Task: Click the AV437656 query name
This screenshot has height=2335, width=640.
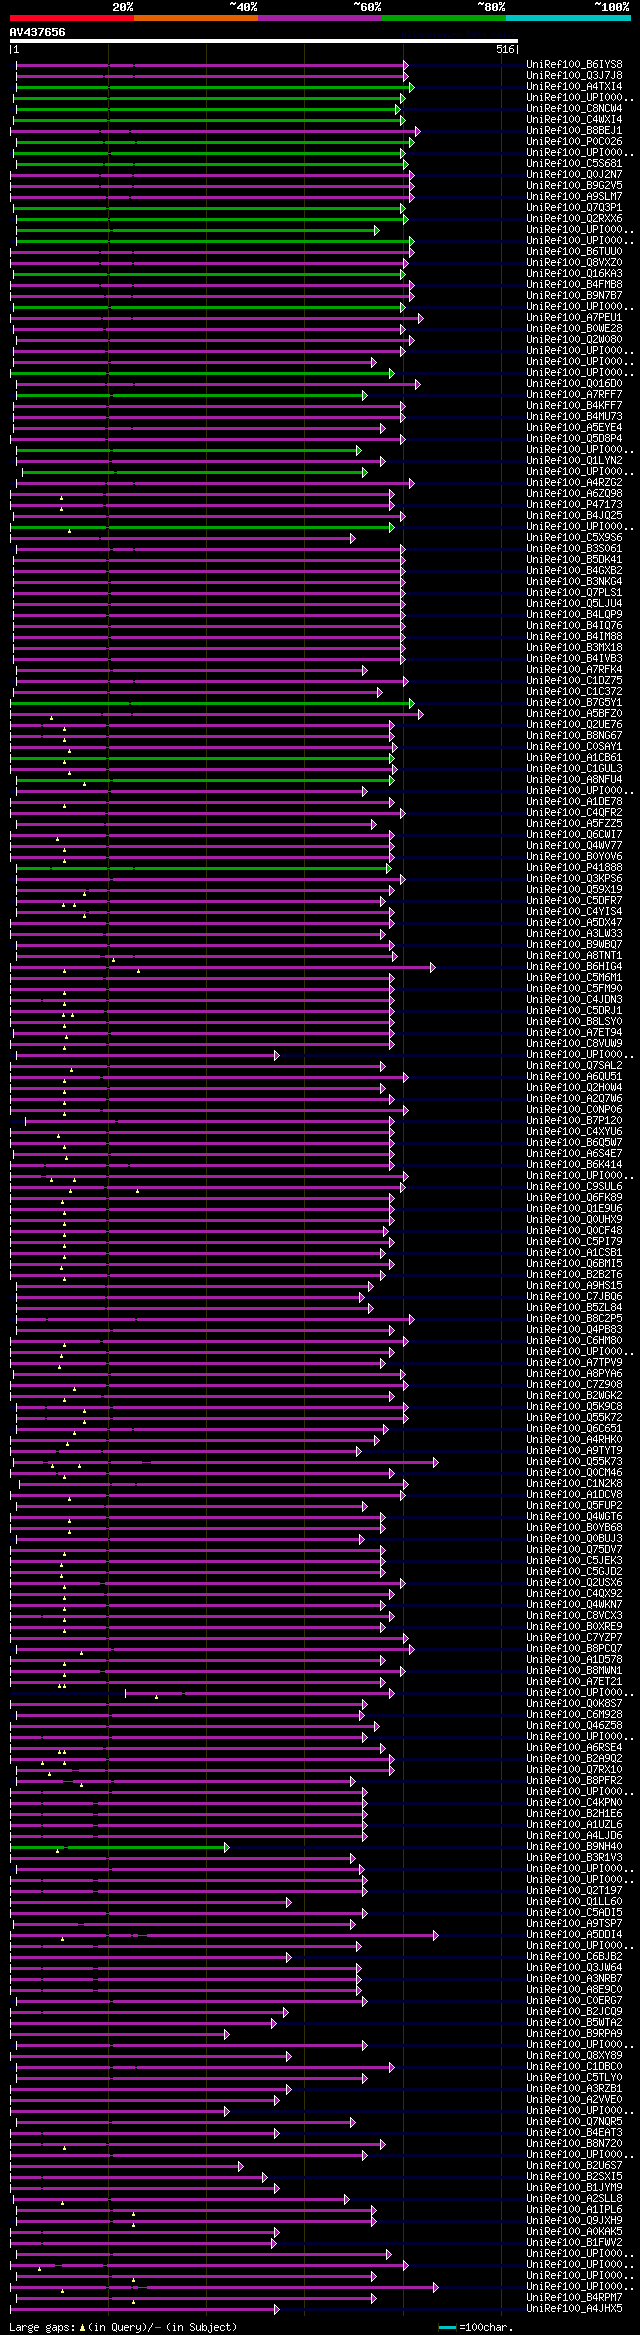Action: tap(38, 32)
